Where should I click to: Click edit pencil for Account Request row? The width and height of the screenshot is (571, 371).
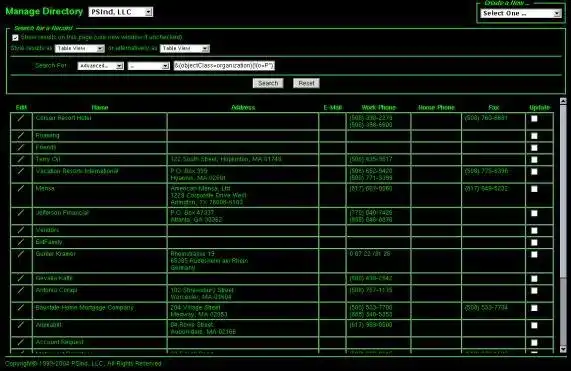[21, 342]
